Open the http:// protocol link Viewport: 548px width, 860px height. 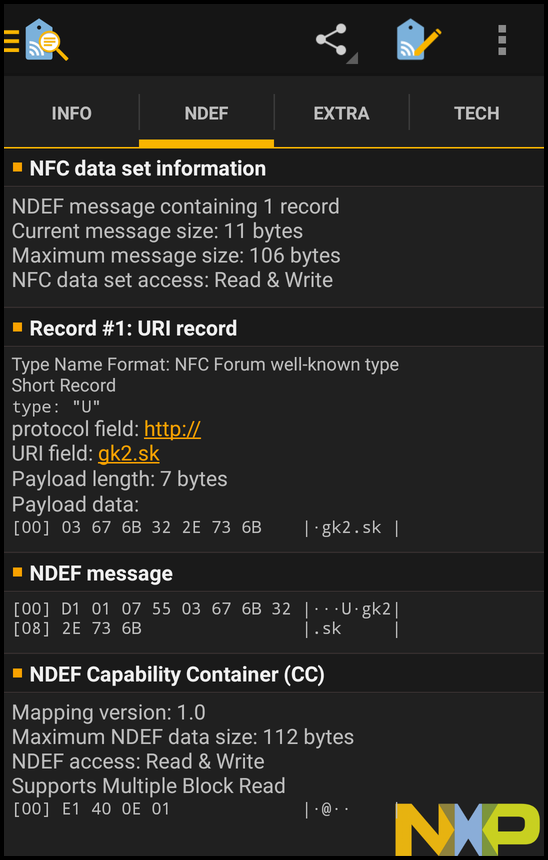[x=172, y=429]
